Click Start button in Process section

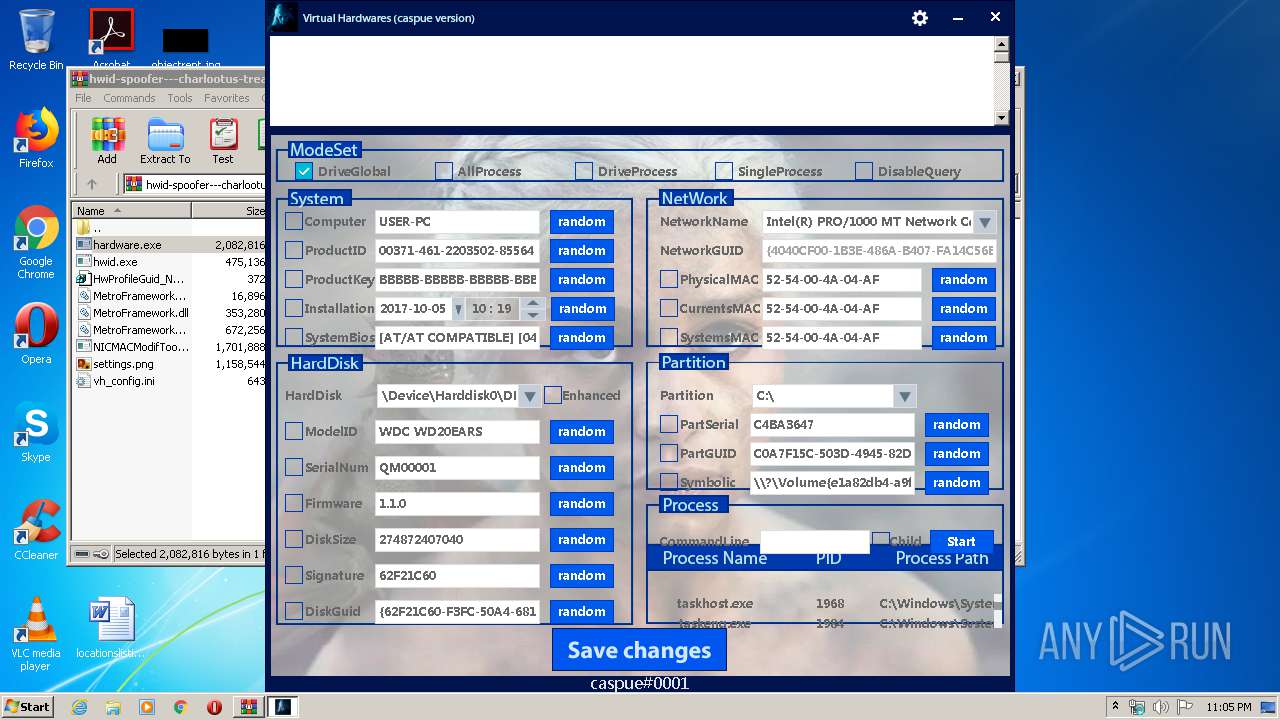point(961,540)
